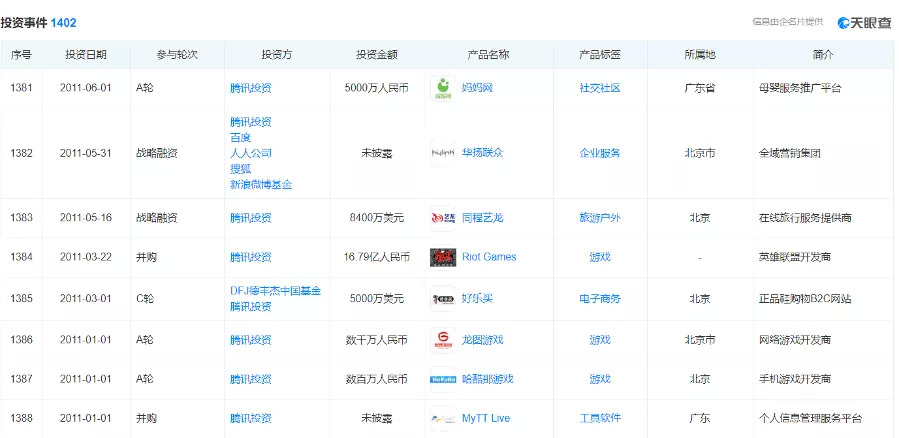Click 腾讯投资 investor in row 1386
The width and height of the screenshot is (899, 438).
coord(251,340)
